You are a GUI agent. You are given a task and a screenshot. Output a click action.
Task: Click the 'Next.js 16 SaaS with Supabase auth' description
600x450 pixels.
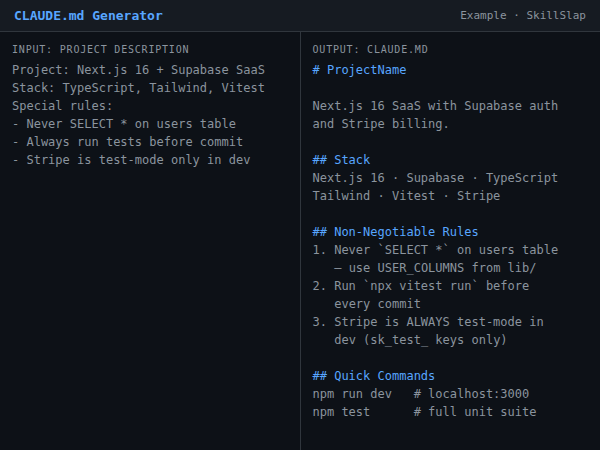click(435, 106)
